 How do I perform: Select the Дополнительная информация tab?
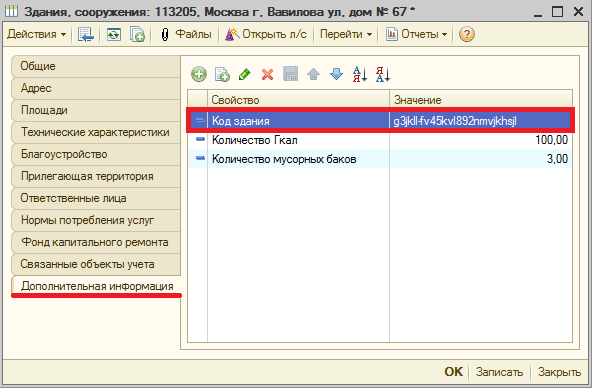[x=97, y=286]
